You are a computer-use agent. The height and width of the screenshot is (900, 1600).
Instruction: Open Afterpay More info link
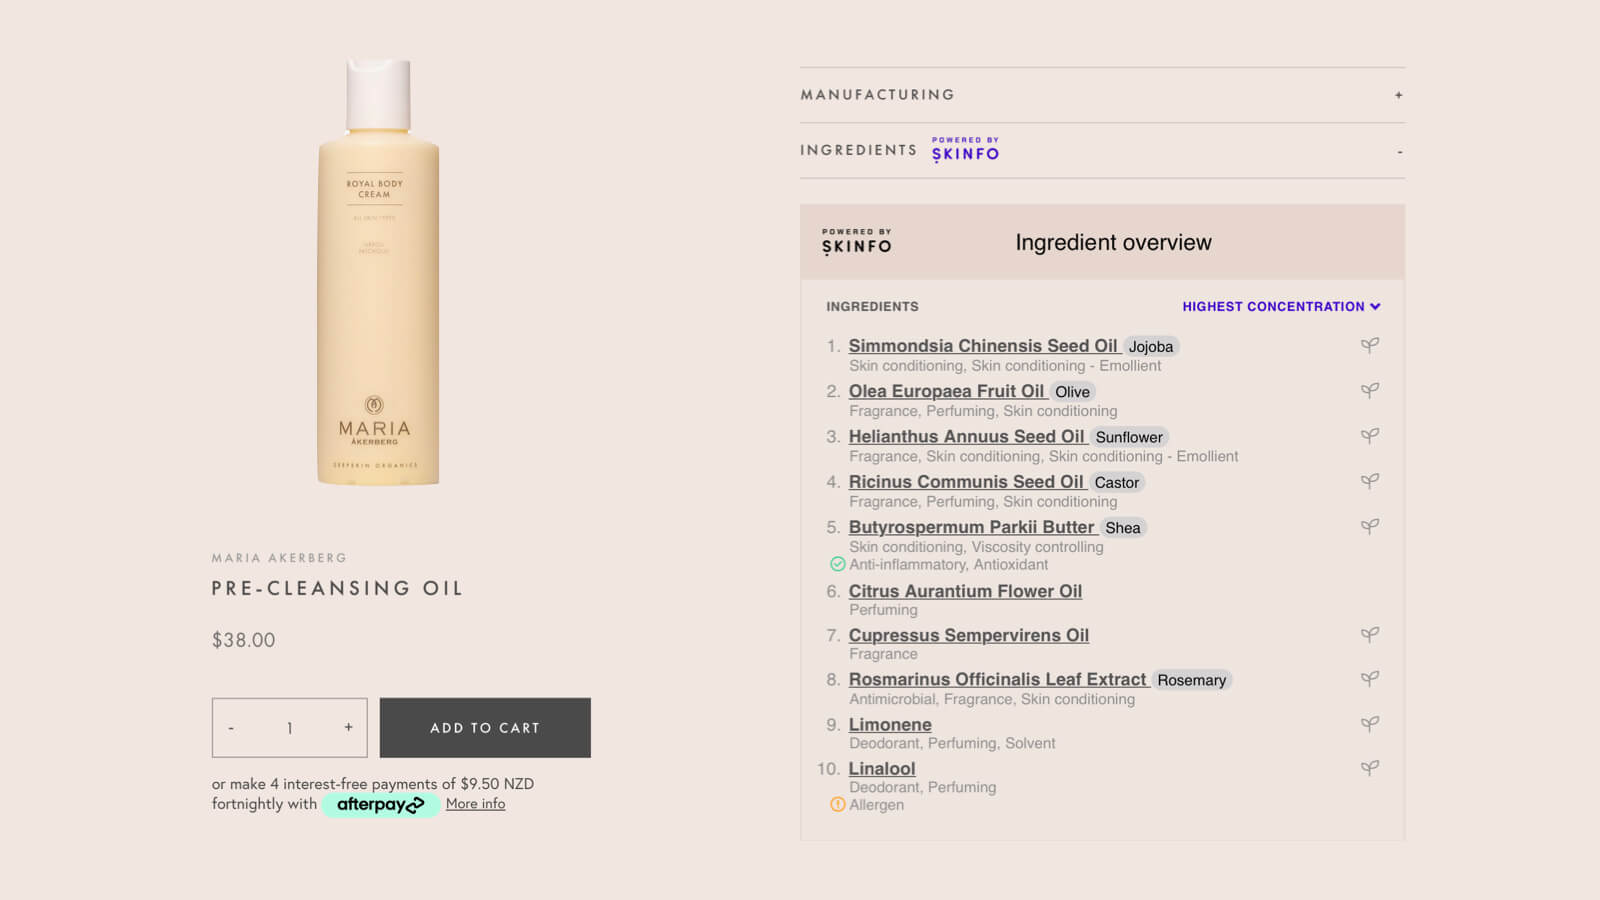[475, 804]
